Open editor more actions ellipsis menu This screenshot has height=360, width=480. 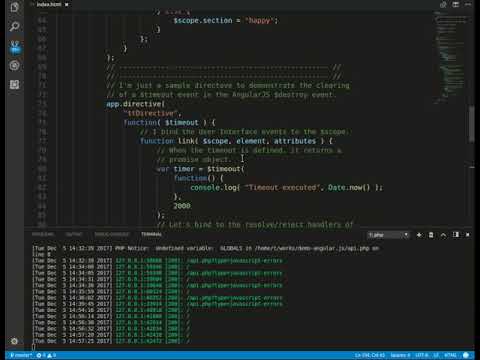(x=468, y=4)
